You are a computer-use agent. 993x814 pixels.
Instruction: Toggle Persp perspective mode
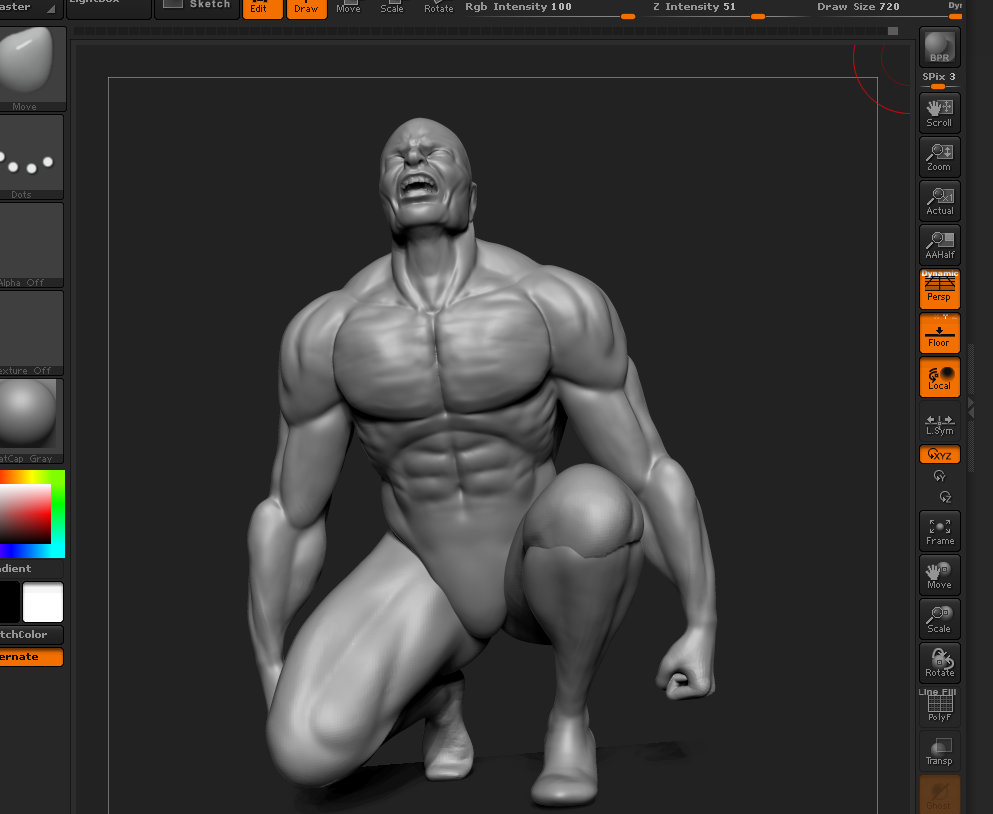(939, 289)
